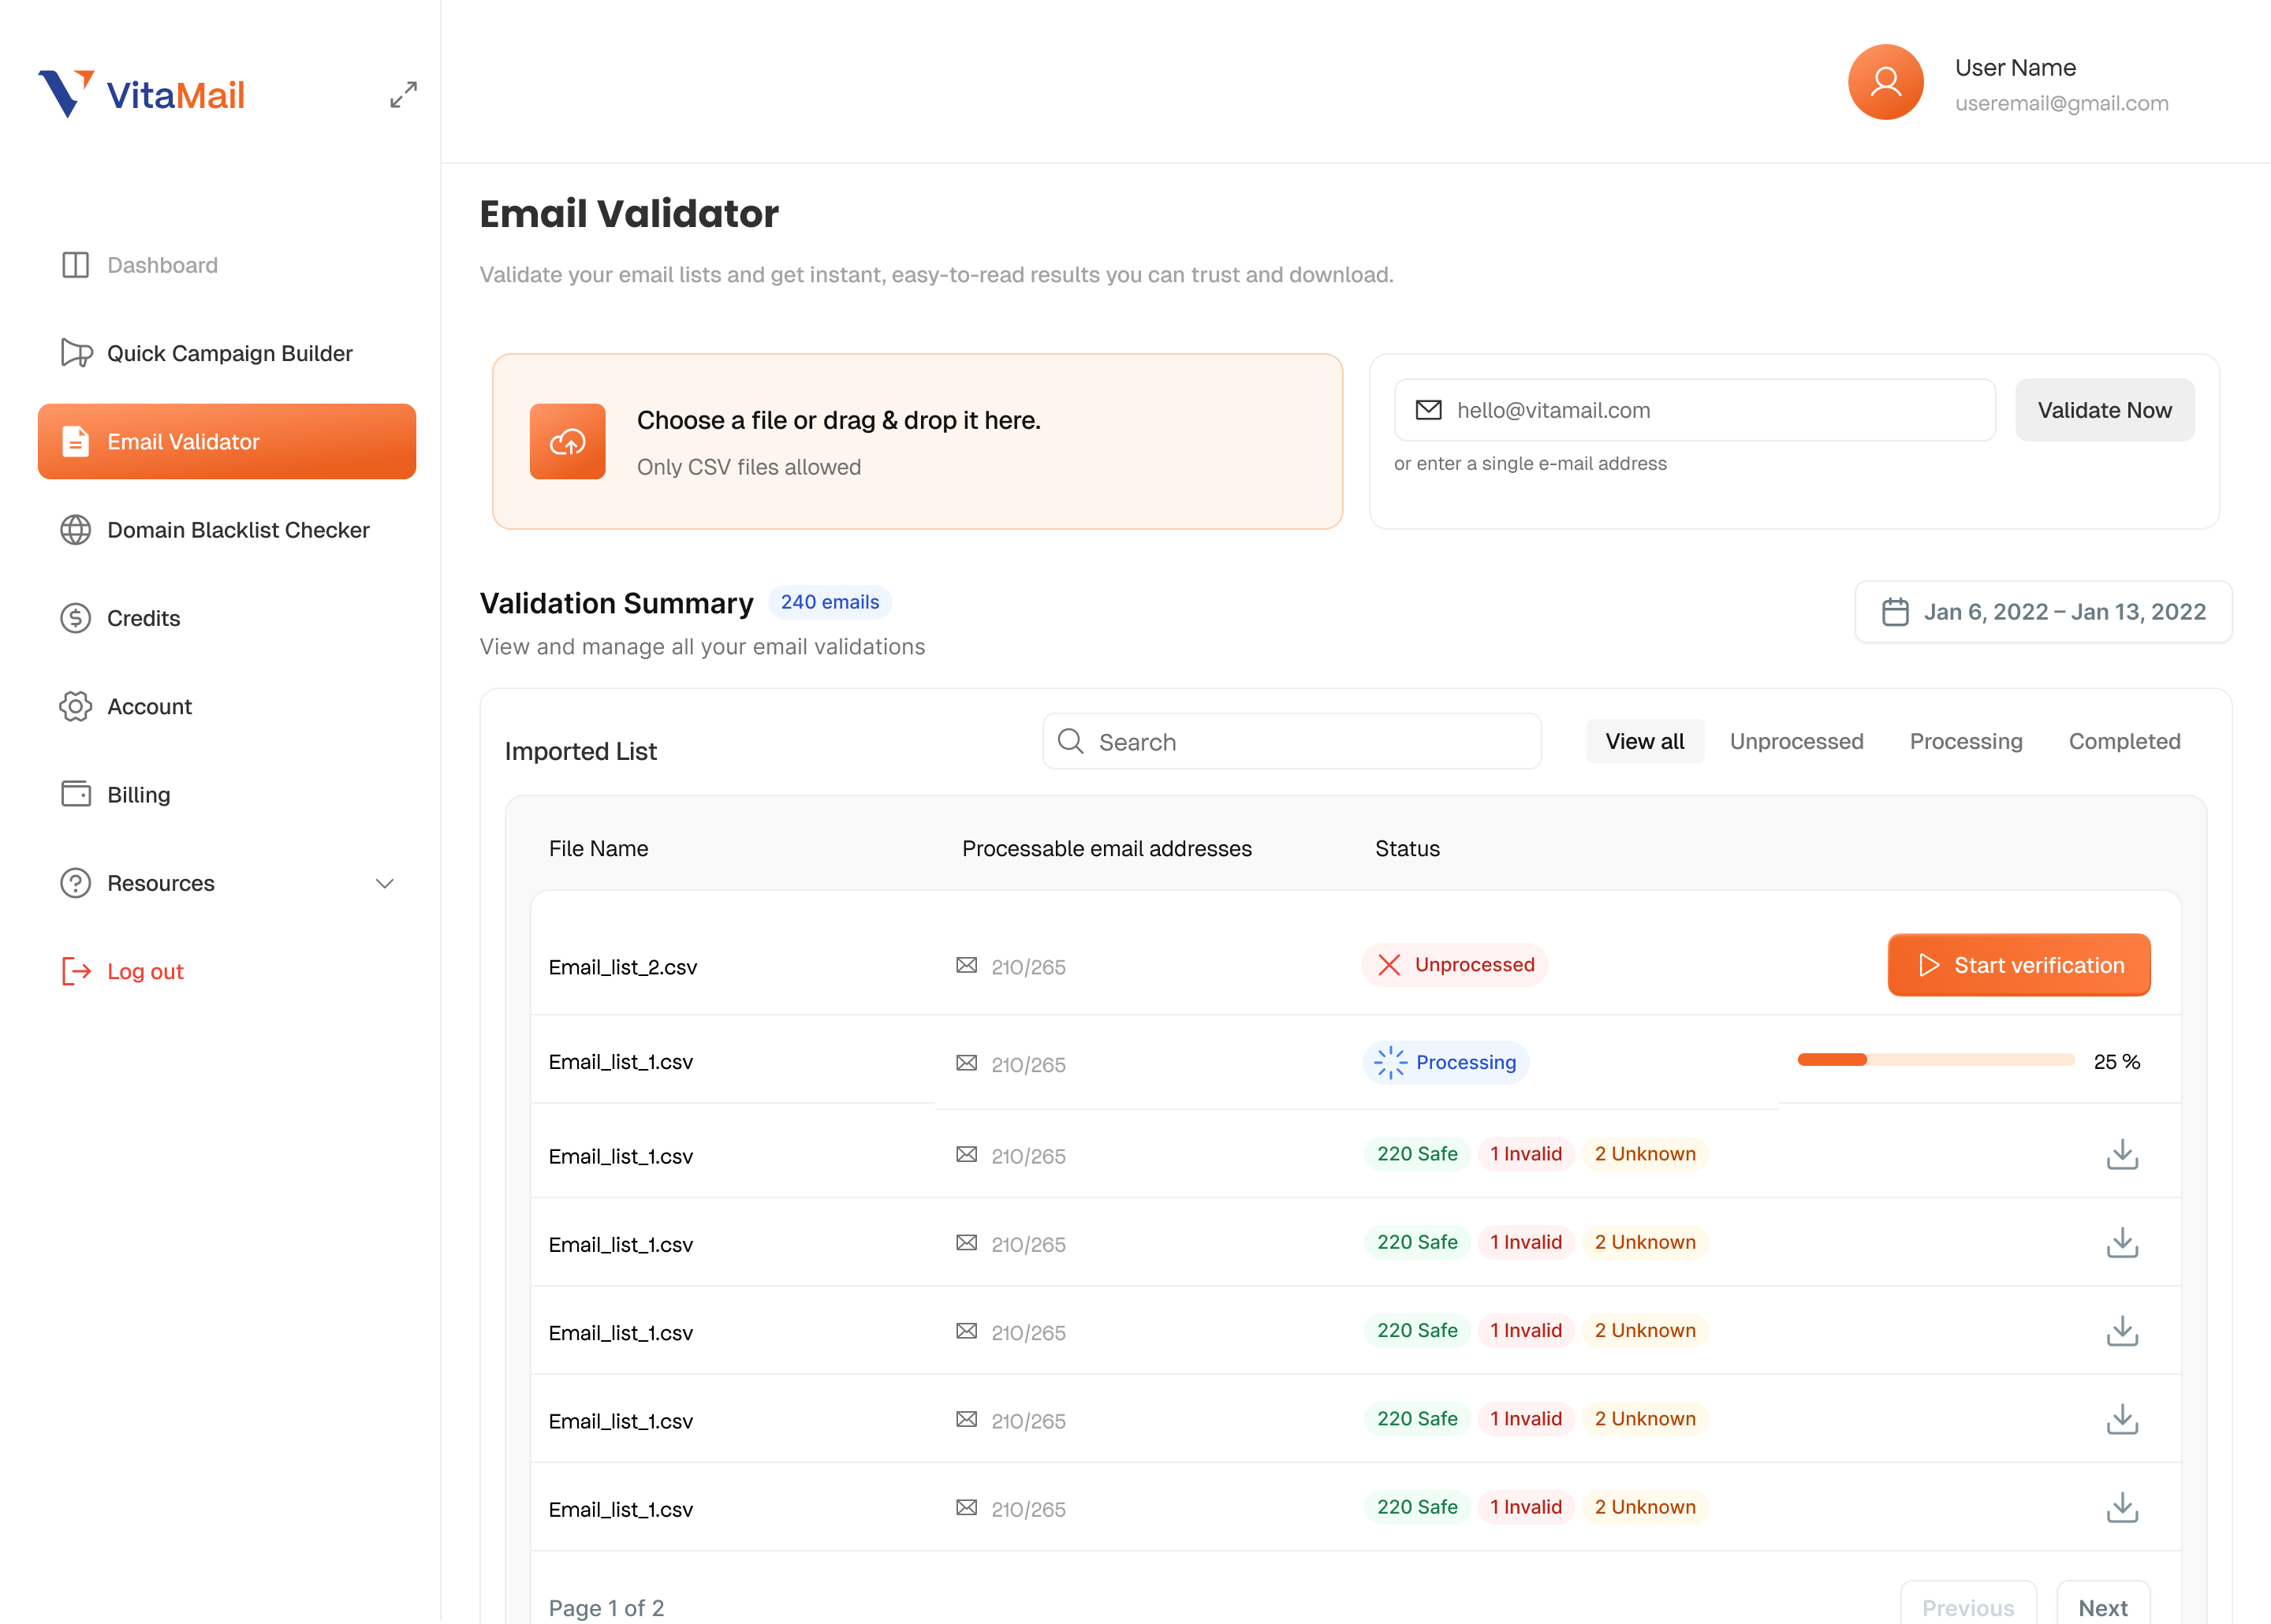
Task: Select the Unprocessed filter tab
Action: point(1796,741)
